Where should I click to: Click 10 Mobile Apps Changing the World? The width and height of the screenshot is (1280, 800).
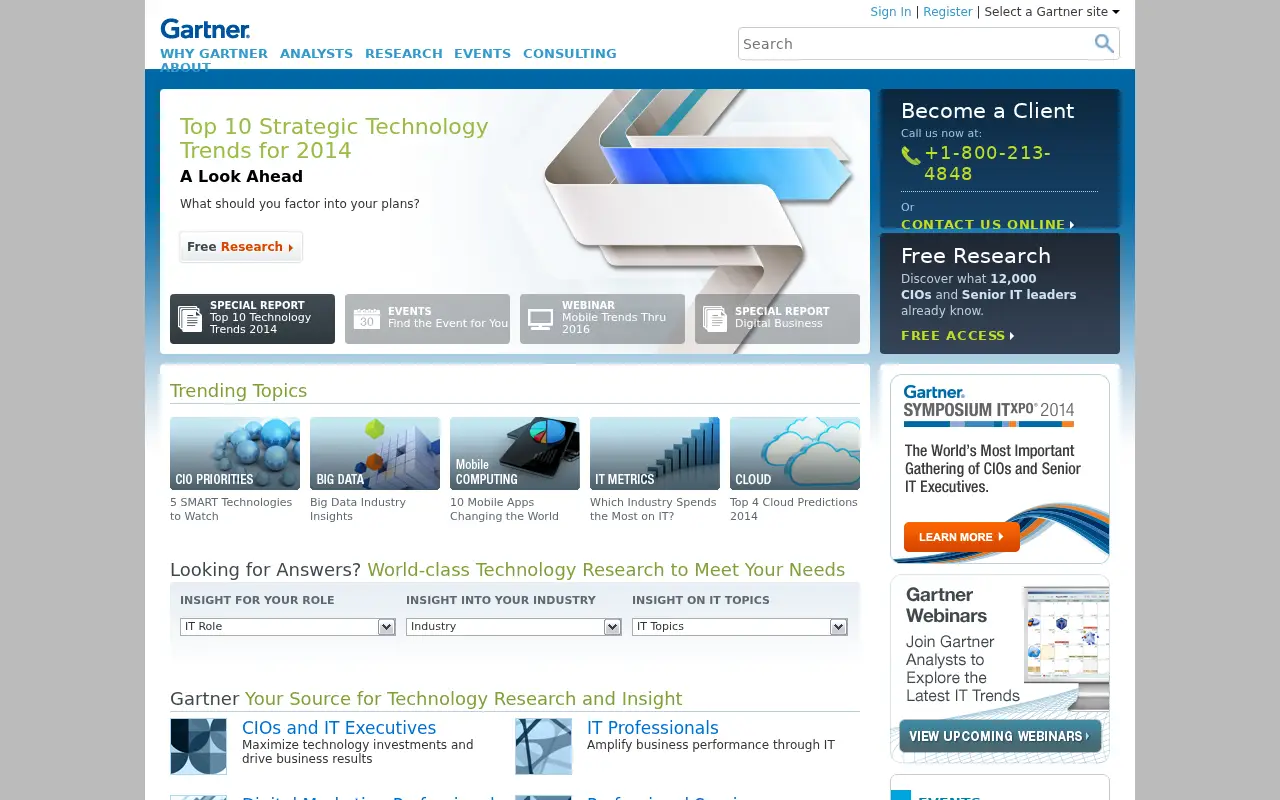pos(504,509)
